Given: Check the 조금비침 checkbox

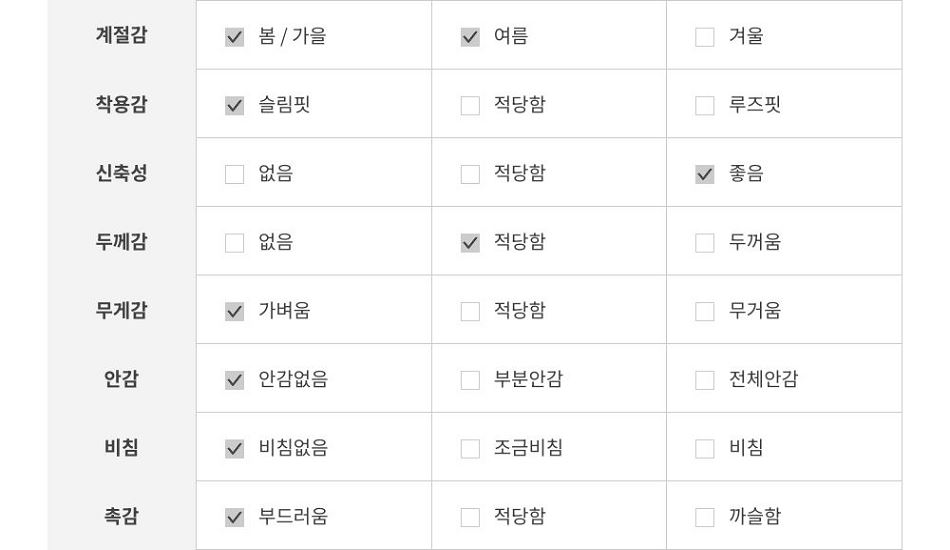Looking at the screenshot, I should (470, 449).
